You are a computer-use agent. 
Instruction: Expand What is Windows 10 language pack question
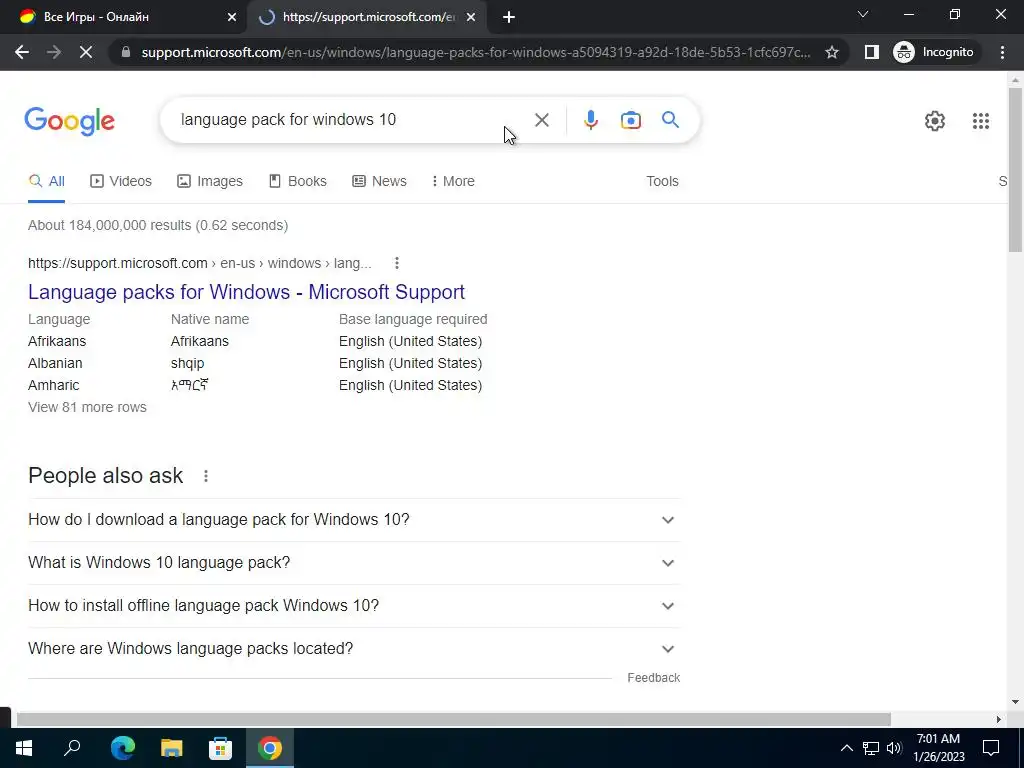[x=353, y=563]
